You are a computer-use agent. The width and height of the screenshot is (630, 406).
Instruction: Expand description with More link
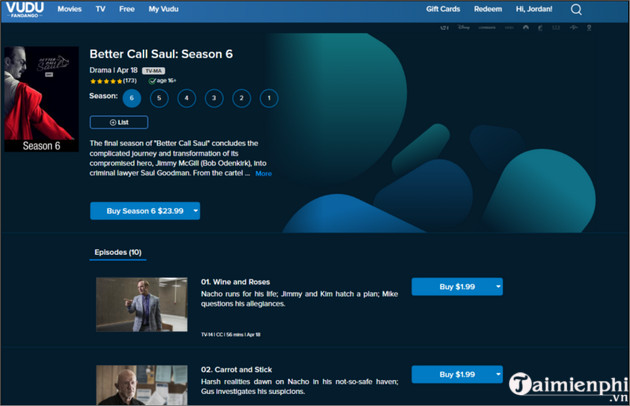tap(264, 174)
